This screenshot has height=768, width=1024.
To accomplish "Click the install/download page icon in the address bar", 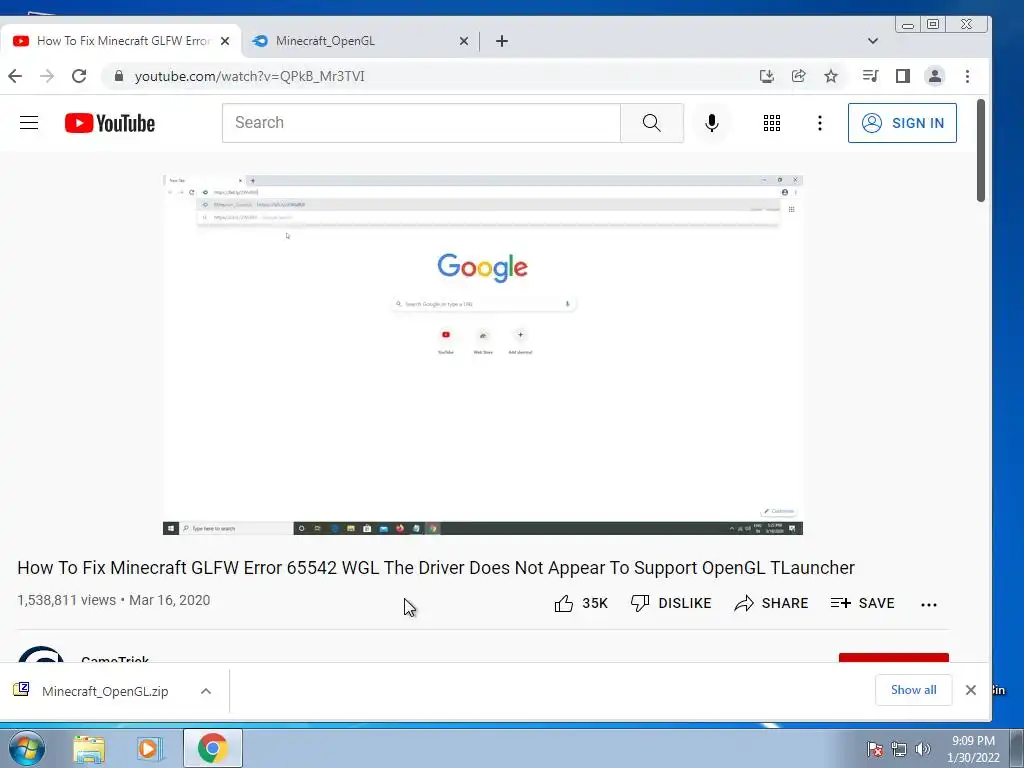I will click(x=767, y=76).
